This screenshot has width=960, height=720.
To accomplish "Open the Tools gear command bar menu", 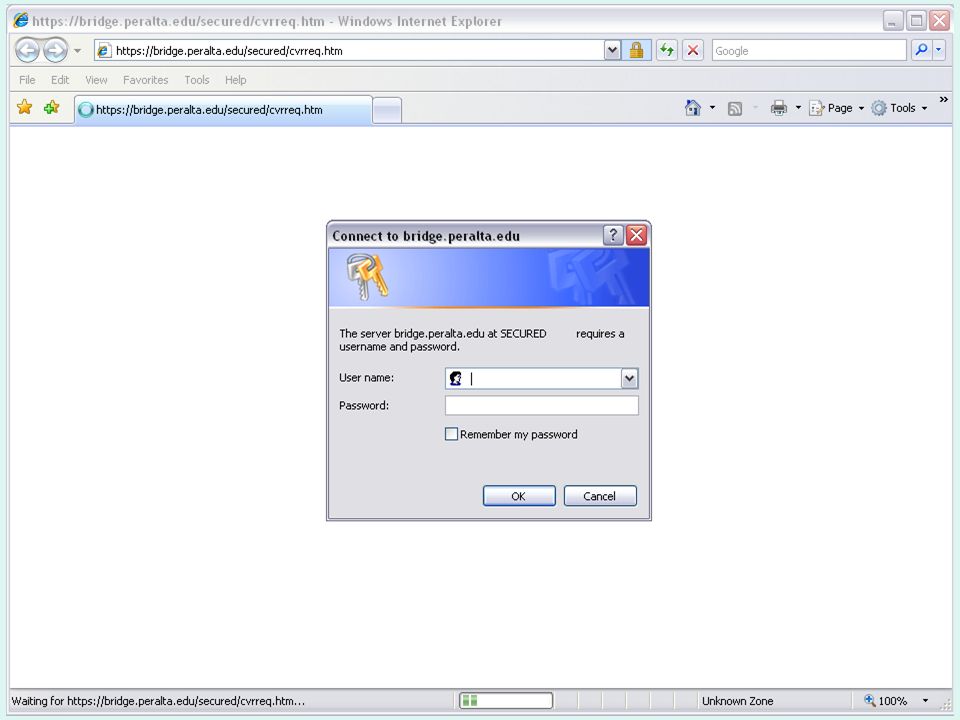I will pos(899,108).
